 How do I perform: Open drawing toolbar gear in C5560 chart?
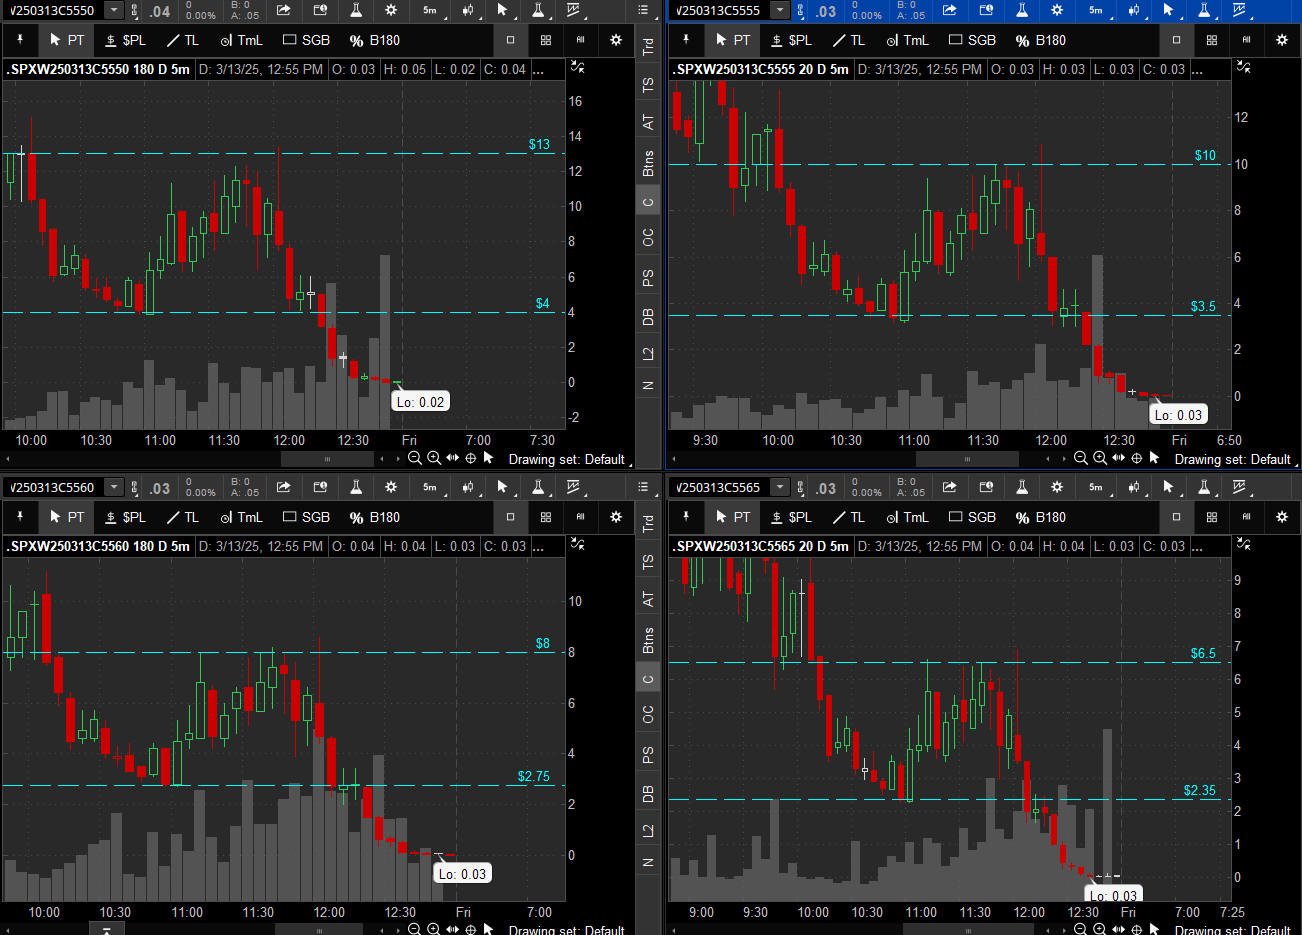[616, 517]
